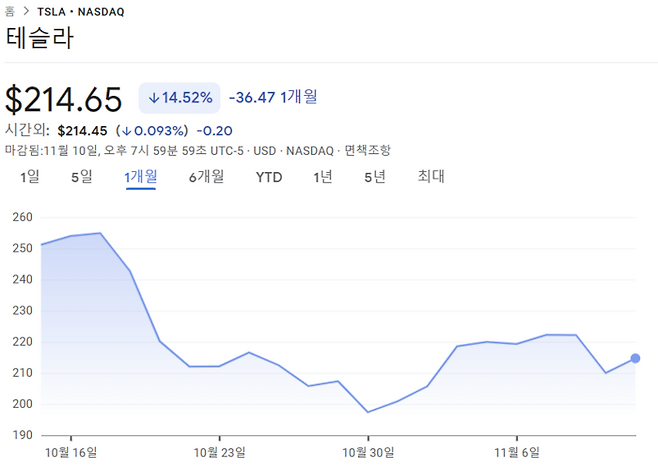
Task: Select the 1일 time range tab
Action: [30, 177]
